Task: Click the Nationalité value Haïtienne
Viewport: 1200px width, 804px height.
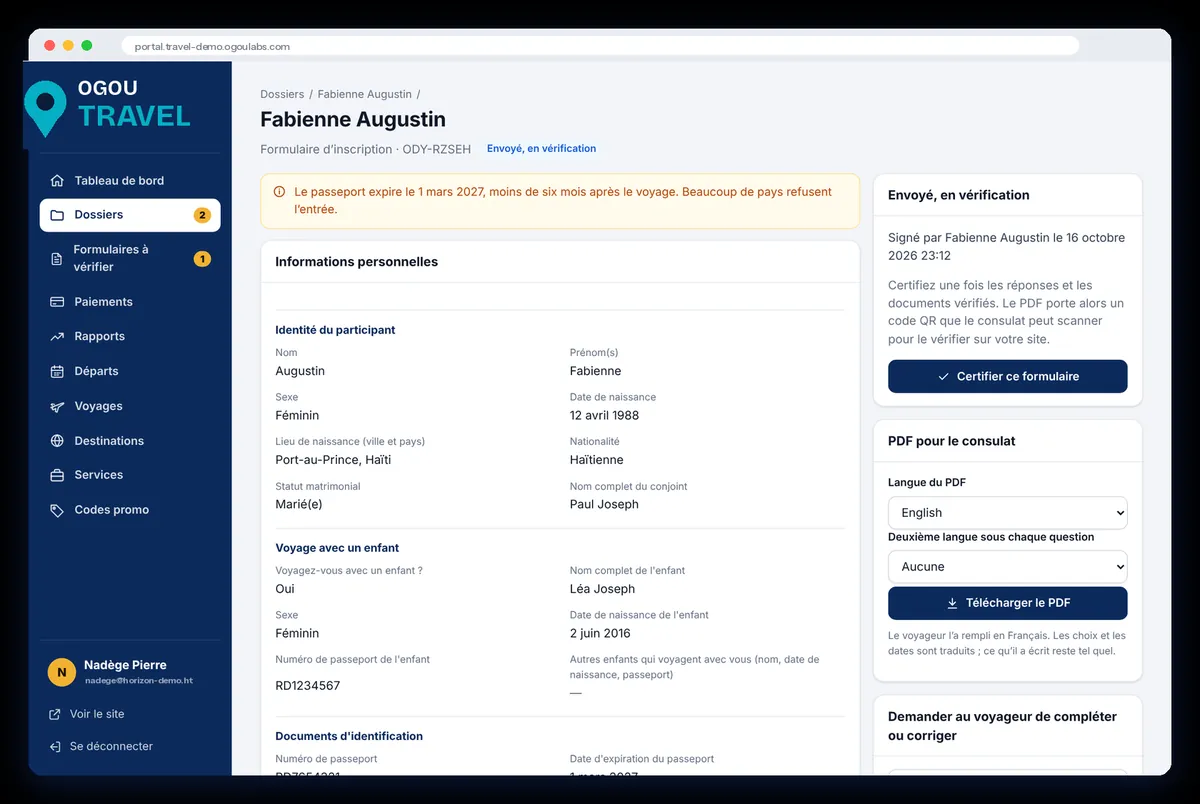Action: tap(597, 460)
